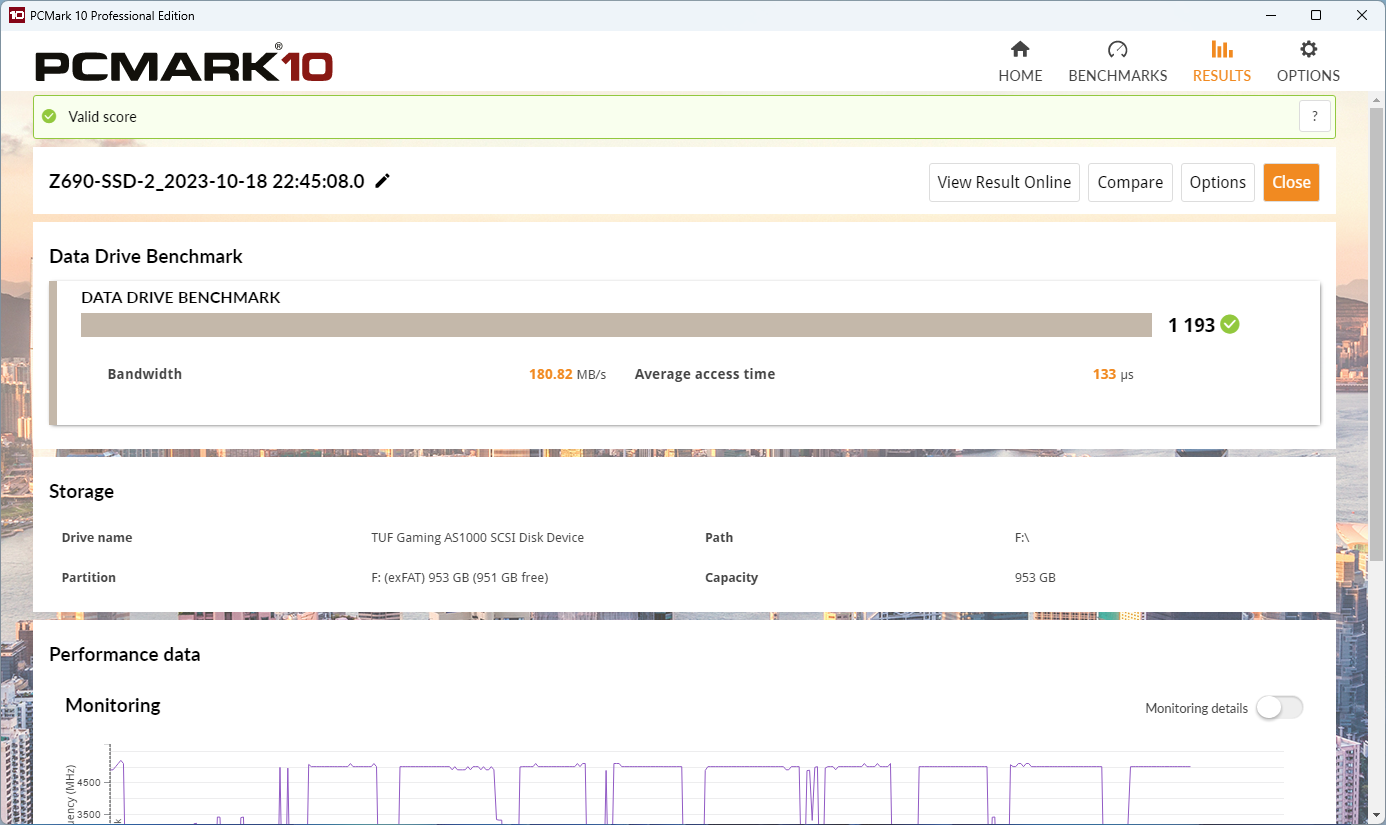Screen dimensions: 1386x825
Task: Toggle the Monitoring details switch
Action: click(x=1279, y=707)
